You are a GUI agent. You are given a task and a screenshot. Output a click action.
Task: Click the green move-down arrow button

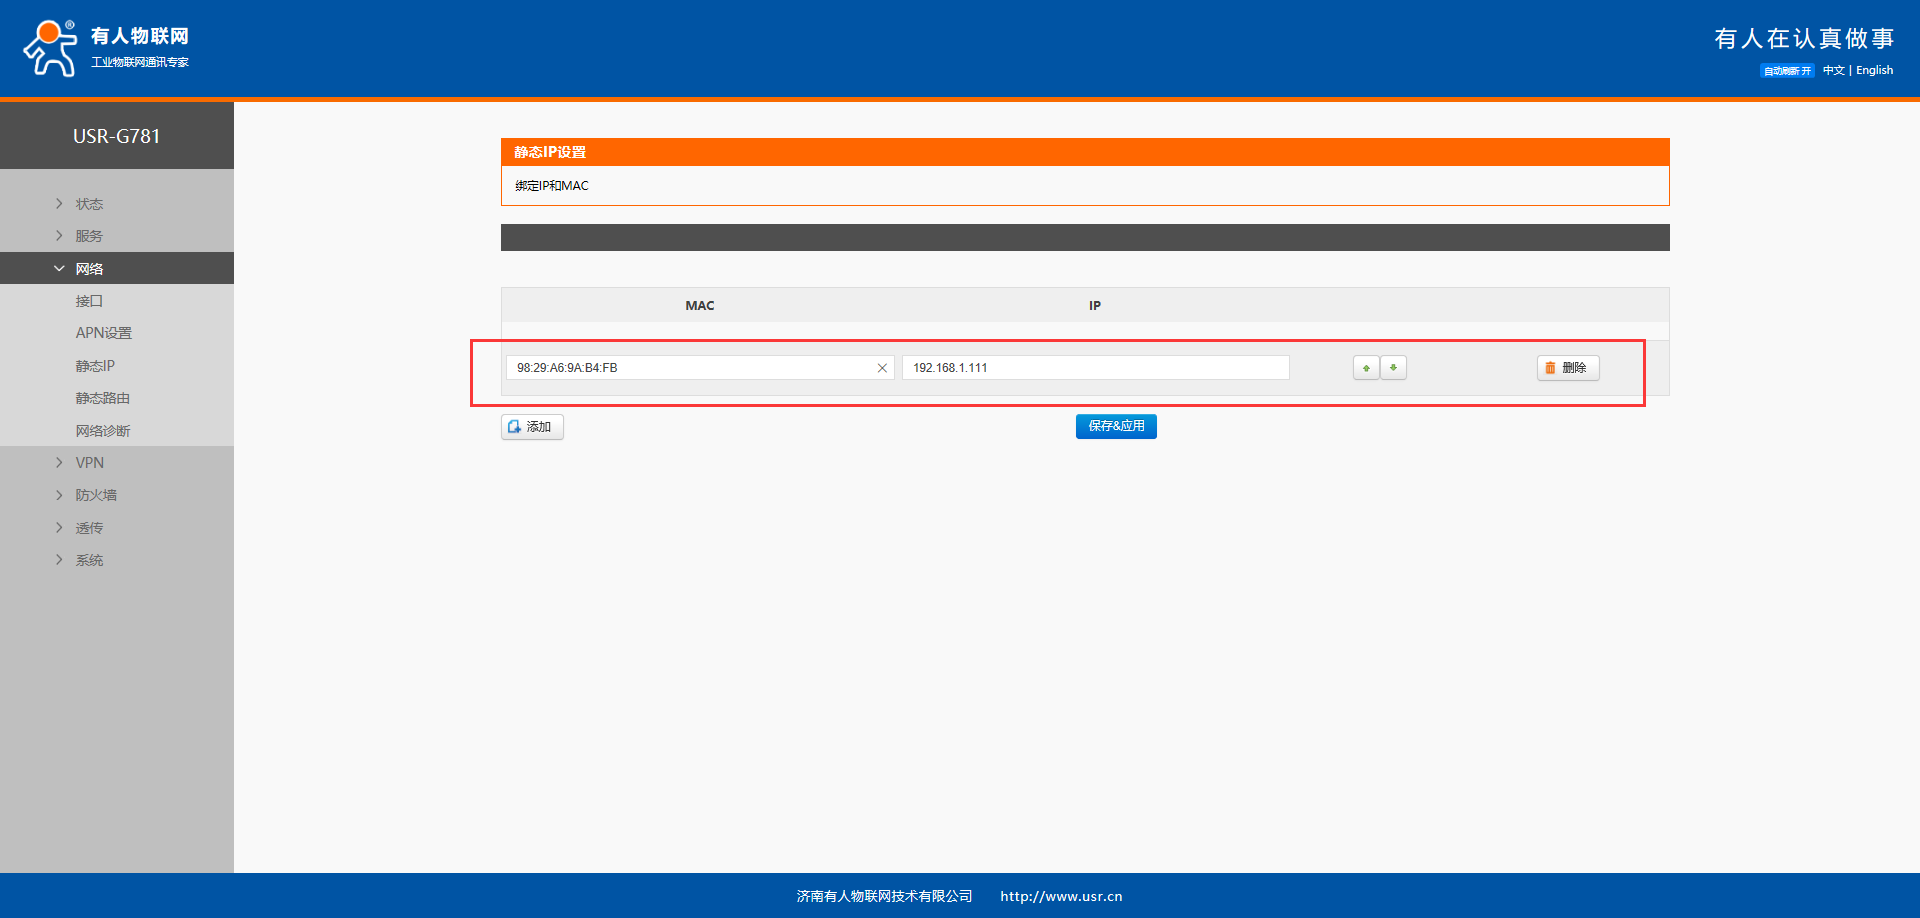click(1393, 368)
